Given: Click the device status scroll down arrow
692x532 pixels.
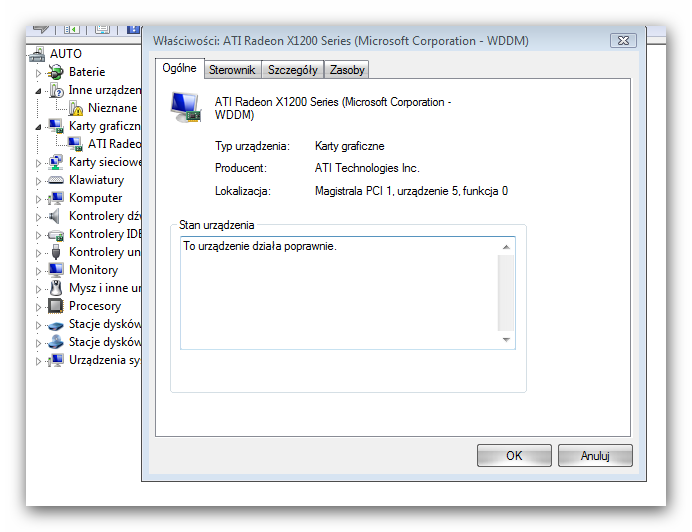Looking at the screenshot, I should [506, 340].
